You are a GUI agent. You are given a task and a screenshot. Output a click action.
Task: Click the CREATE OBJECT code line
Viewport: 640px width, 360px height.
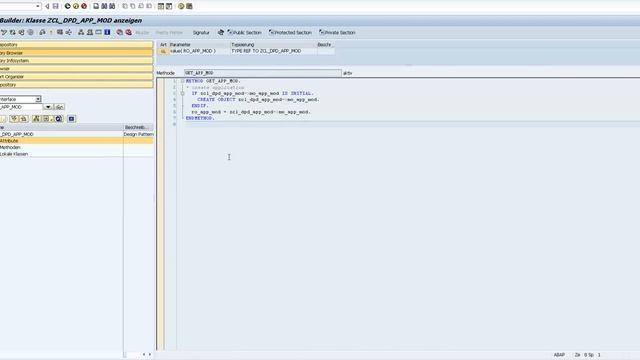258,100
